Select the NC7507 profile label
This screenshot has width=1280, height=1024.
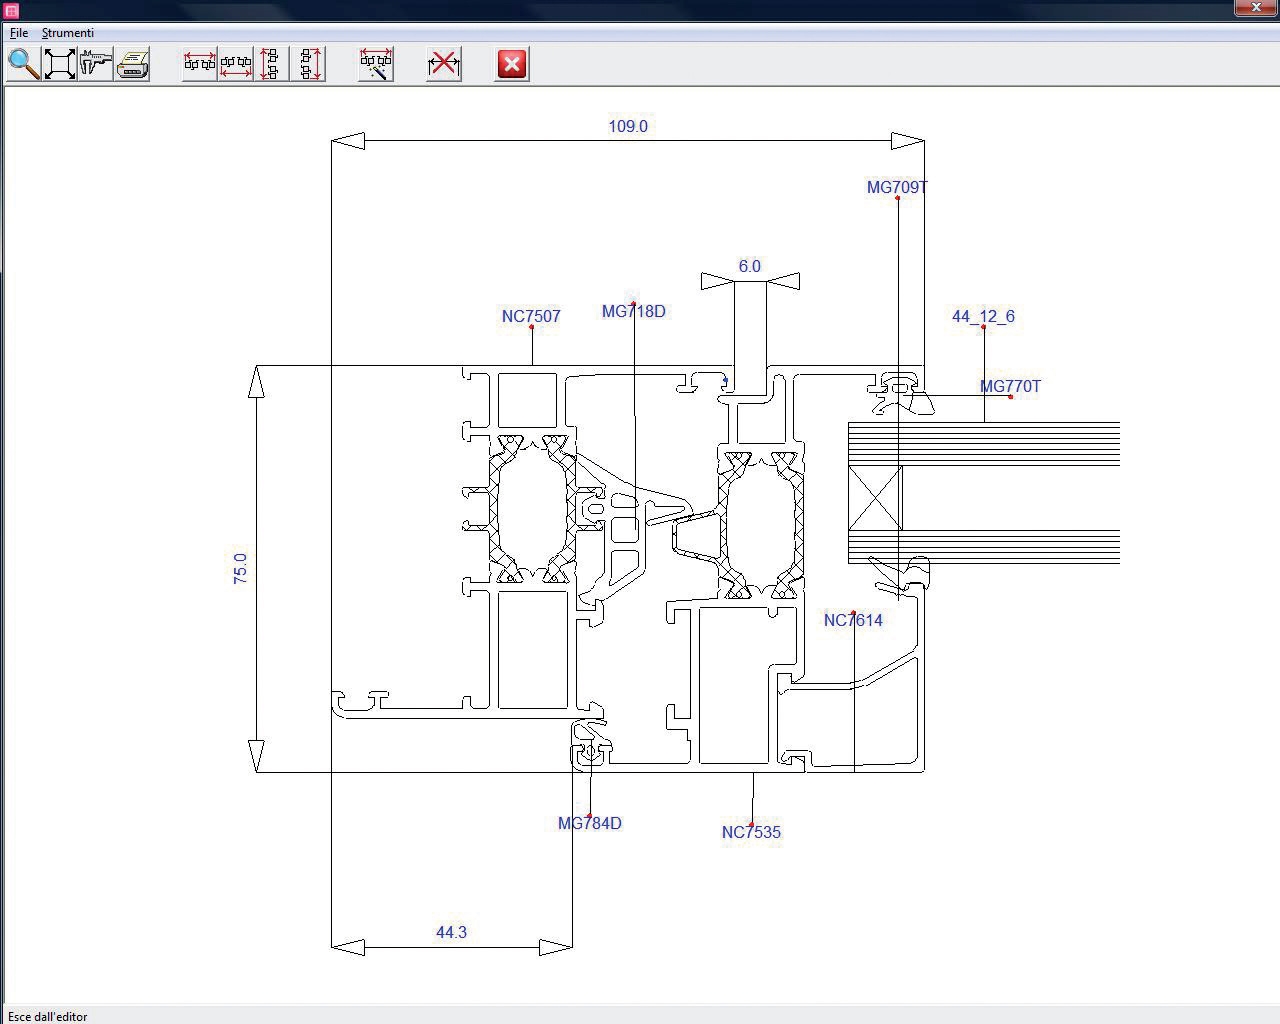[531, 316]
